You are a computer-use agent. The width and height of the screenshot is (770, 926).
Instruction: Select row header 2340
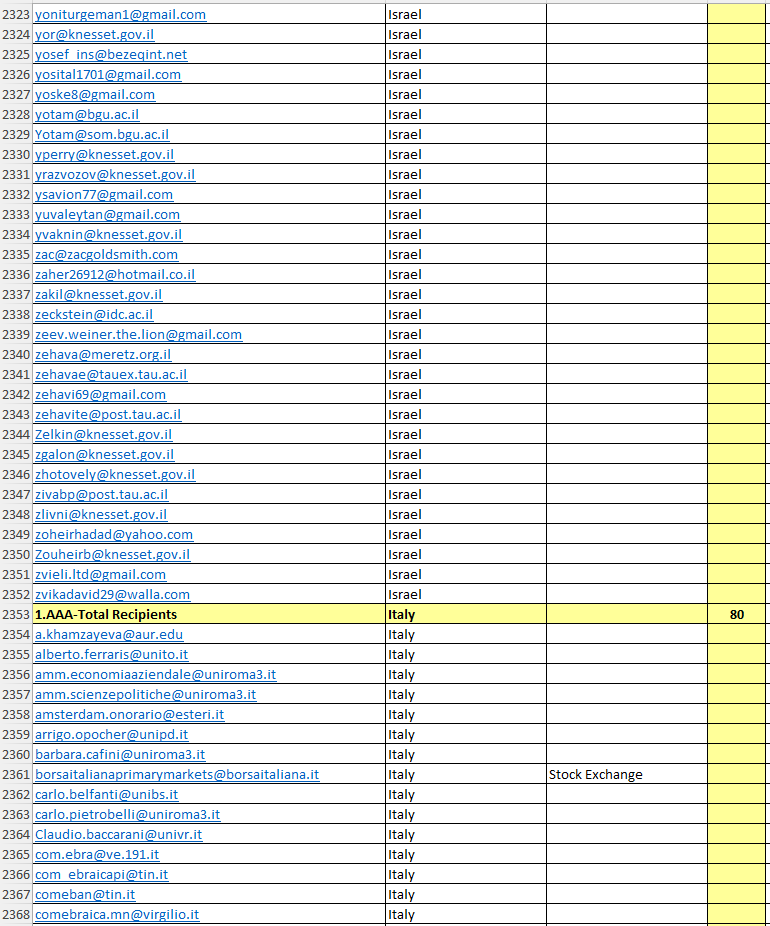click(16, 355)
